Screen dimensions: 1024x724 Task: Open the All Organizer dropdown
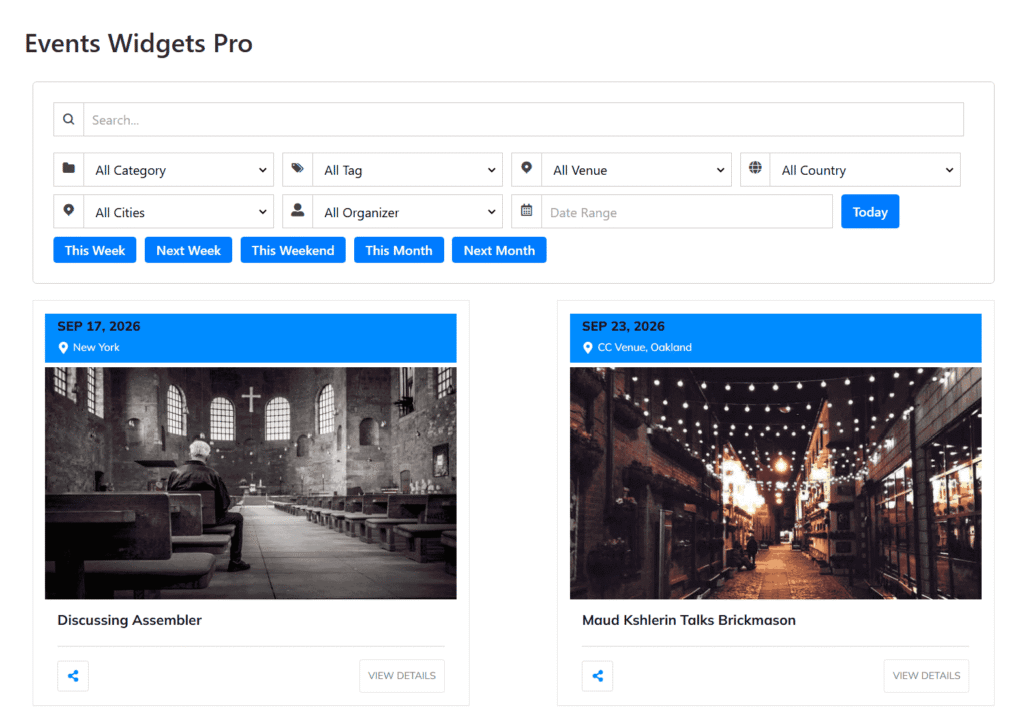[x=408, y=212]
